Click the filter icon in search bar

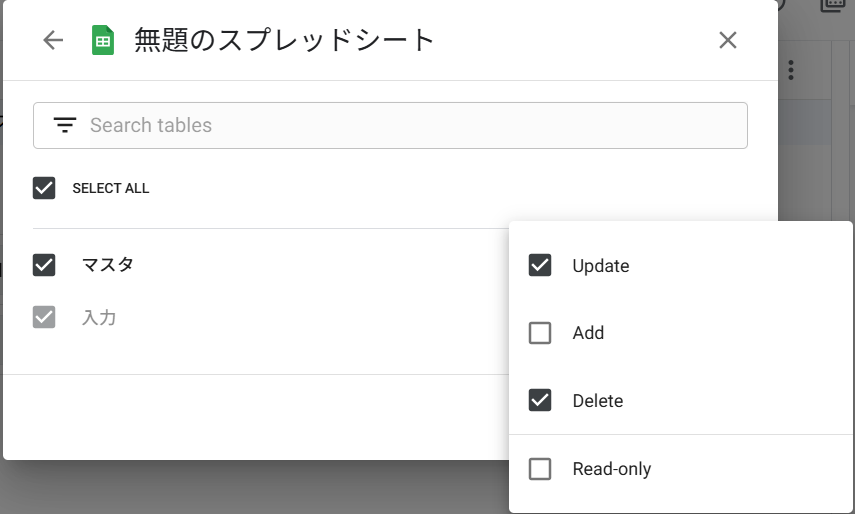coord(65,125)
